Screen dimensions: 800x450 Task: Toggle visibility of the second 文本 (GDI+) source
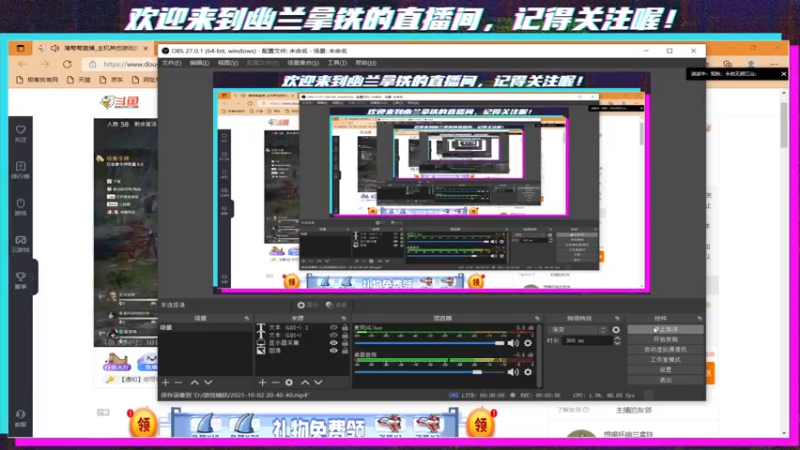333,335
